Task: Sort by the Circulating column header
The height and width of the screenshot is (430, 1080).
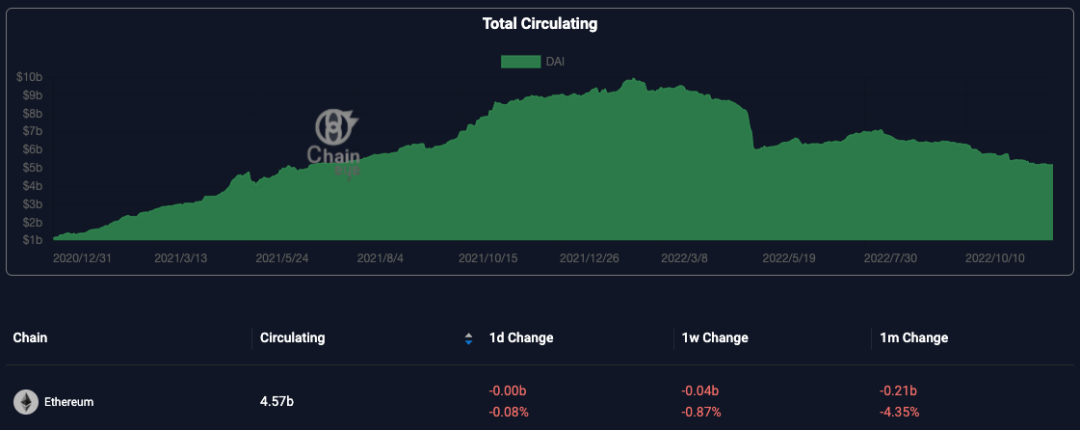Action: tap(292, 338)
